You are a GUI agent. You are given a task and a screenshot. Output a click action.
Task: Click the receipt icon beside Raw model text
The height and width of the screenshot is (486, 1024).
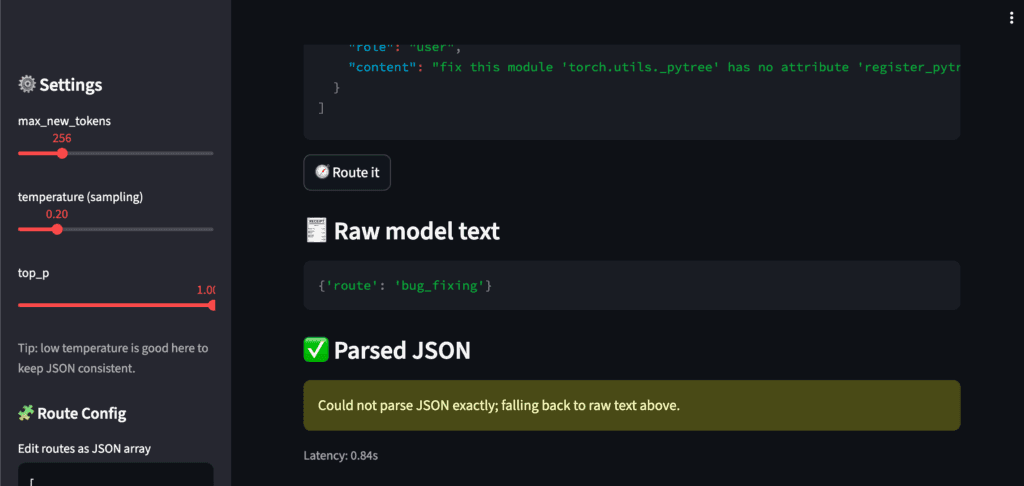click(x=315, y=232)
